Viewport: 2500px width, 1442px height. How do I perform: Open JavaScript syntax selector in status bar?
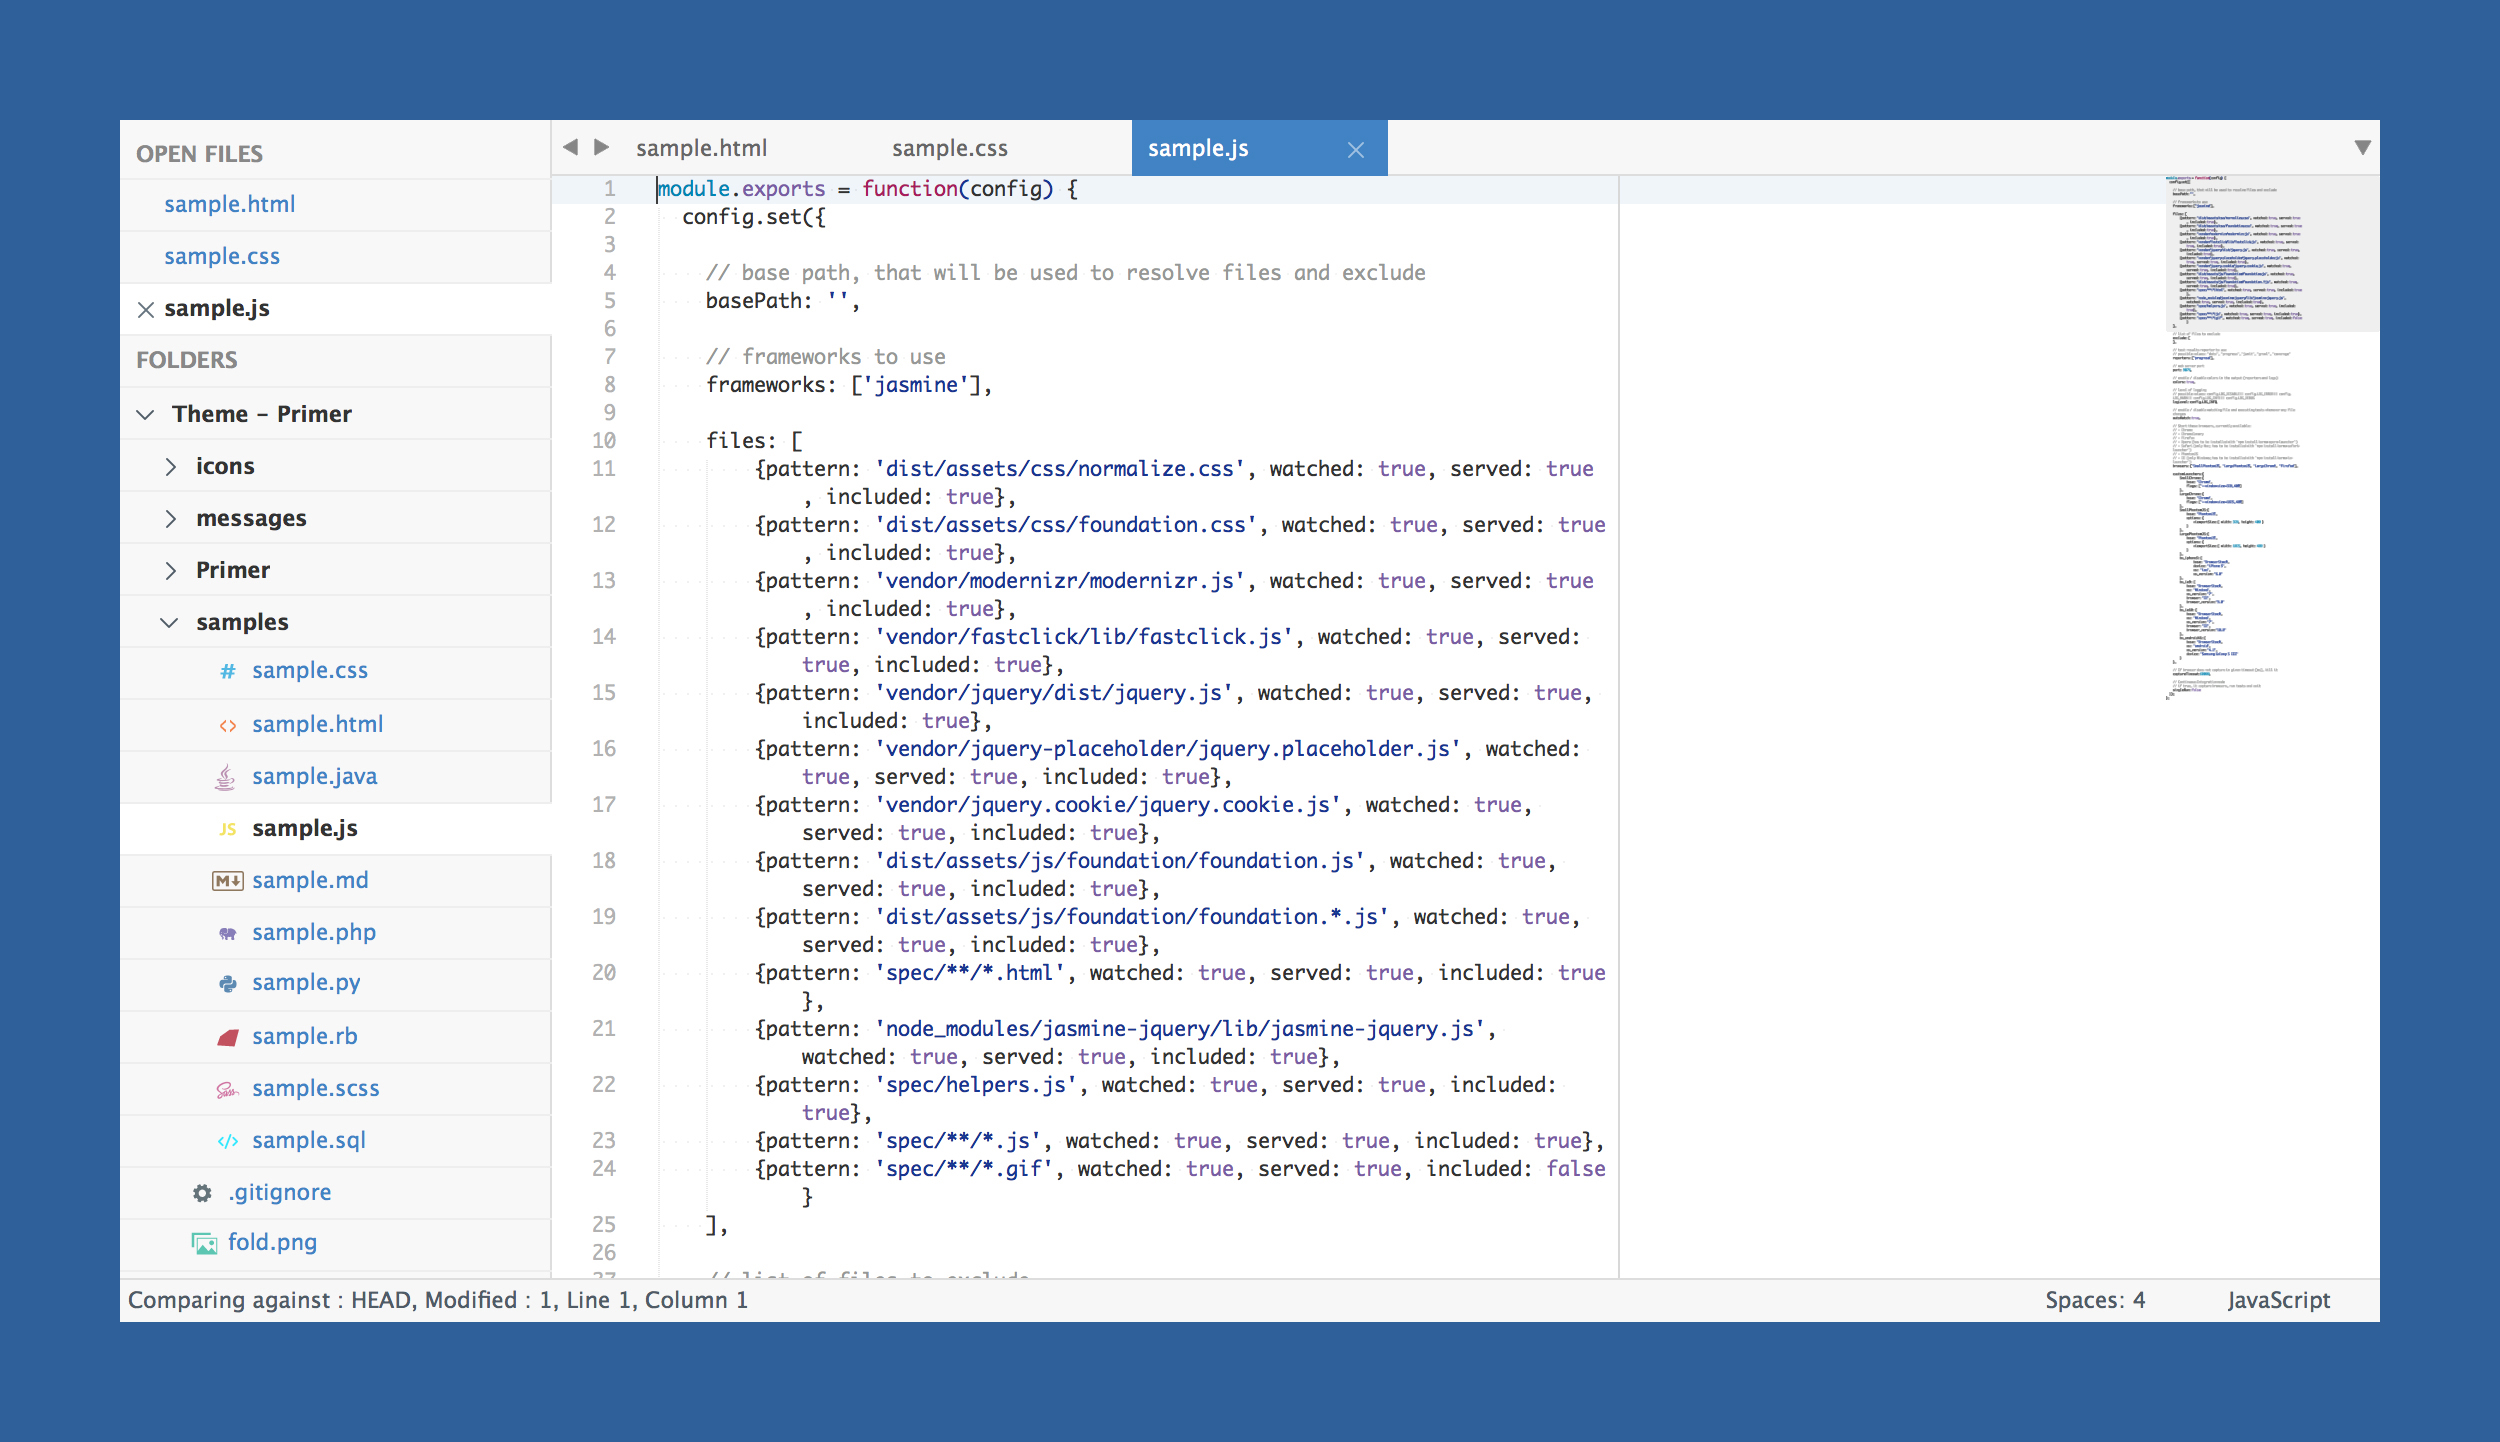tap(2278, 1300)
